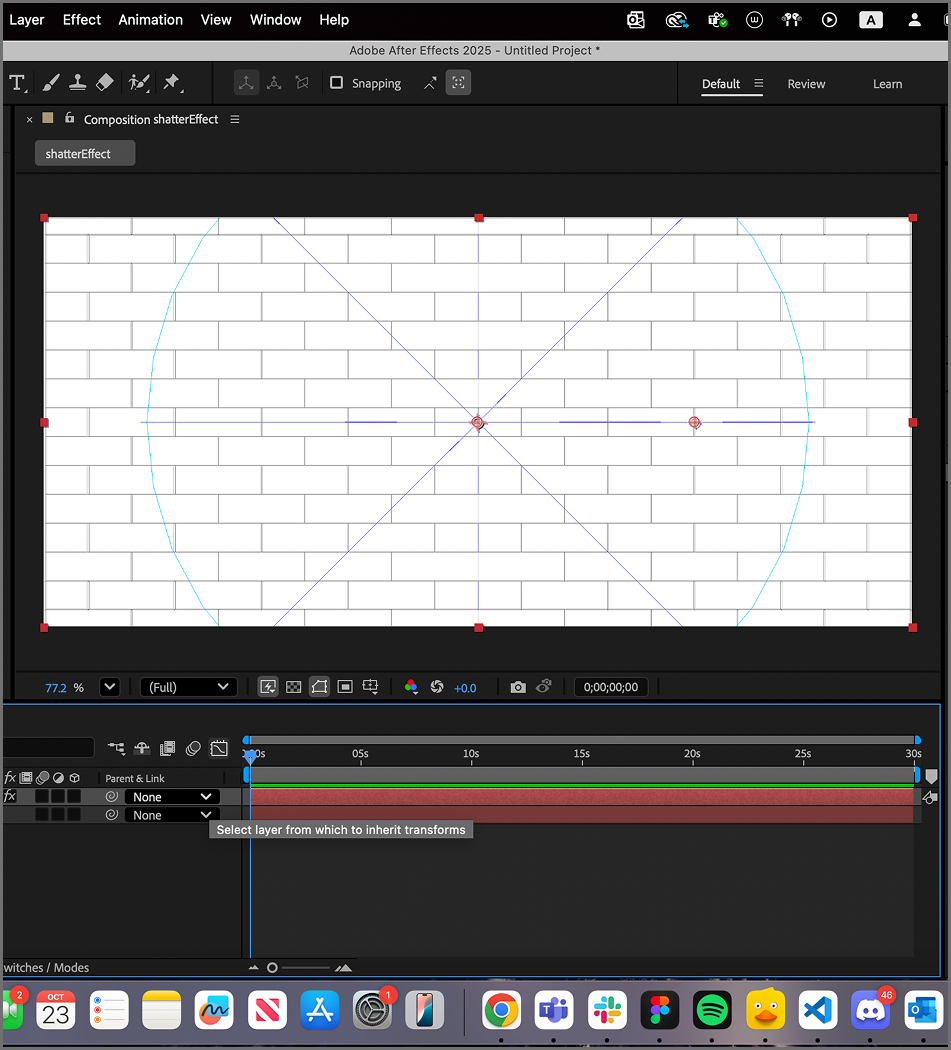Click the timeline zoom slider
This screenshot has width=951, height=1050.
(273, 967)
